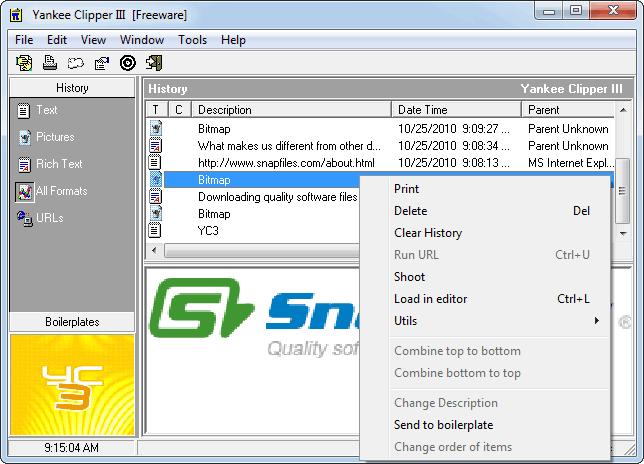
Task: Click the bullseye target toolbar icon
Action: [128, 63]
